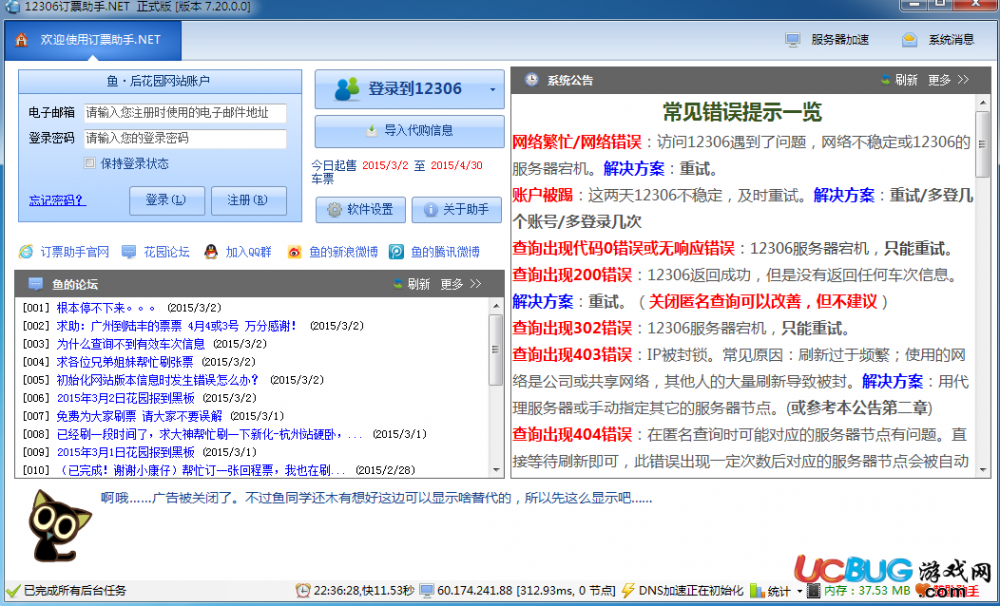Screen dimensions: 1000x606
Task: Click the 服务器加速 monitor icon
Action: [x=793, y=40]
